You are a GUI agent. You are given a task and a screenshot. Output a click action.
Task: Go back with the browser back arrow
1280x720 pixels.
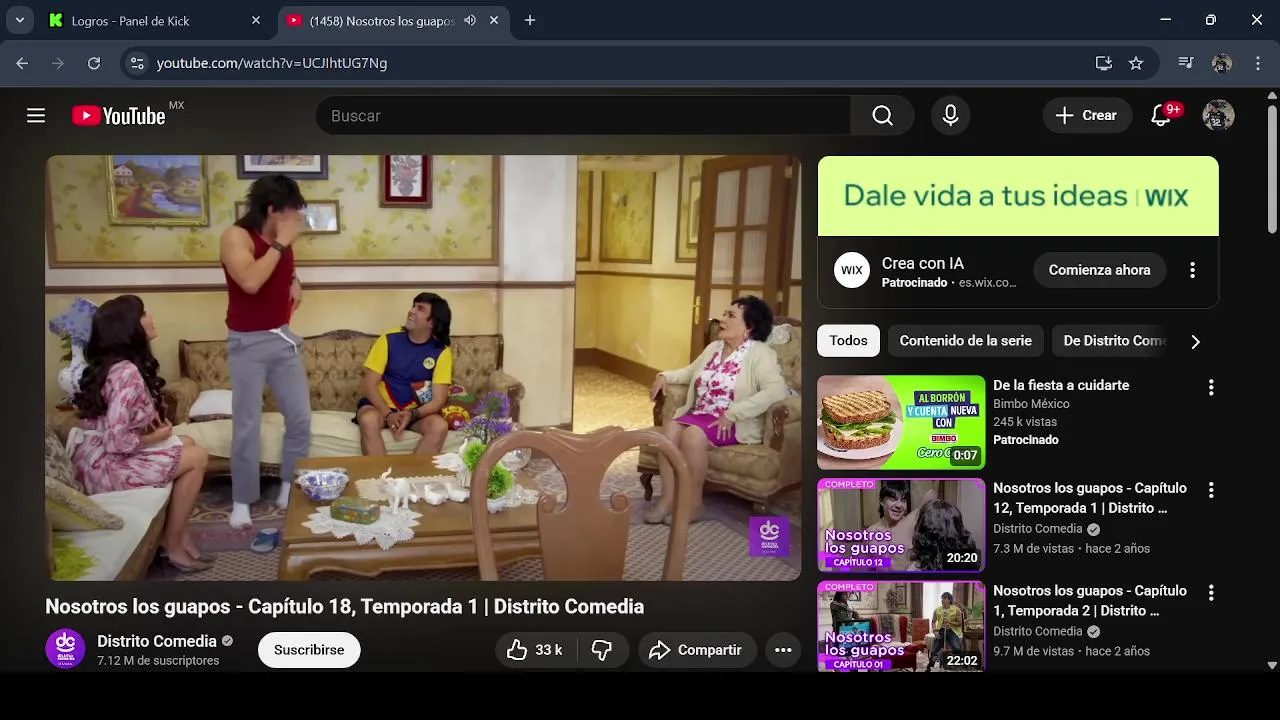[x=22, y=63]
